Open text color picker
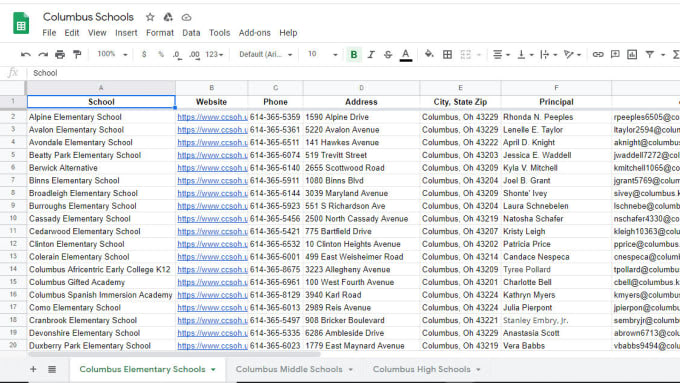This screenshot has height=383, width=680. tap(405, 55)
